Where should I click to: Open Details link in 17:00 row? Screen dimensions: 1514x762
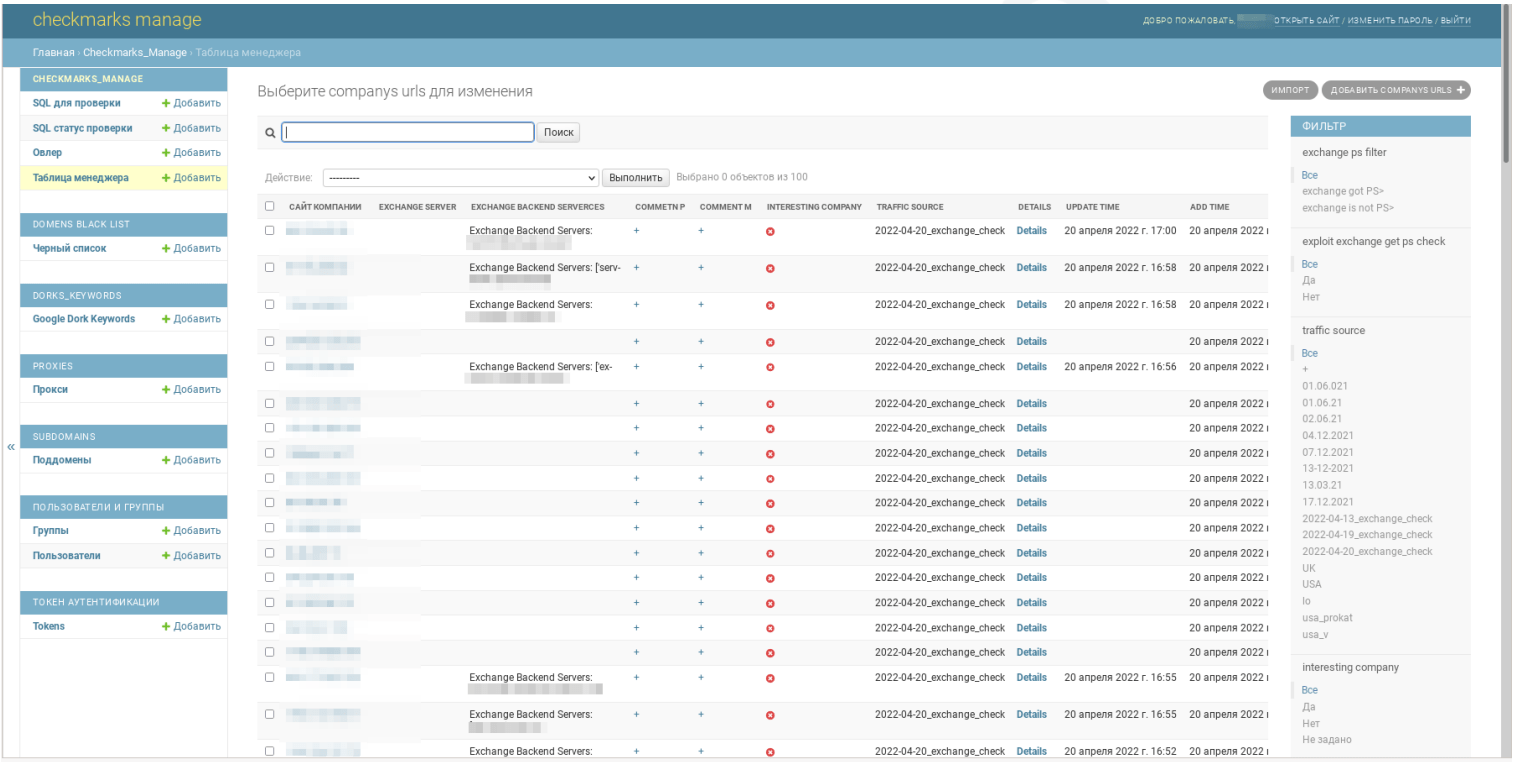(x=1032, y=231)
